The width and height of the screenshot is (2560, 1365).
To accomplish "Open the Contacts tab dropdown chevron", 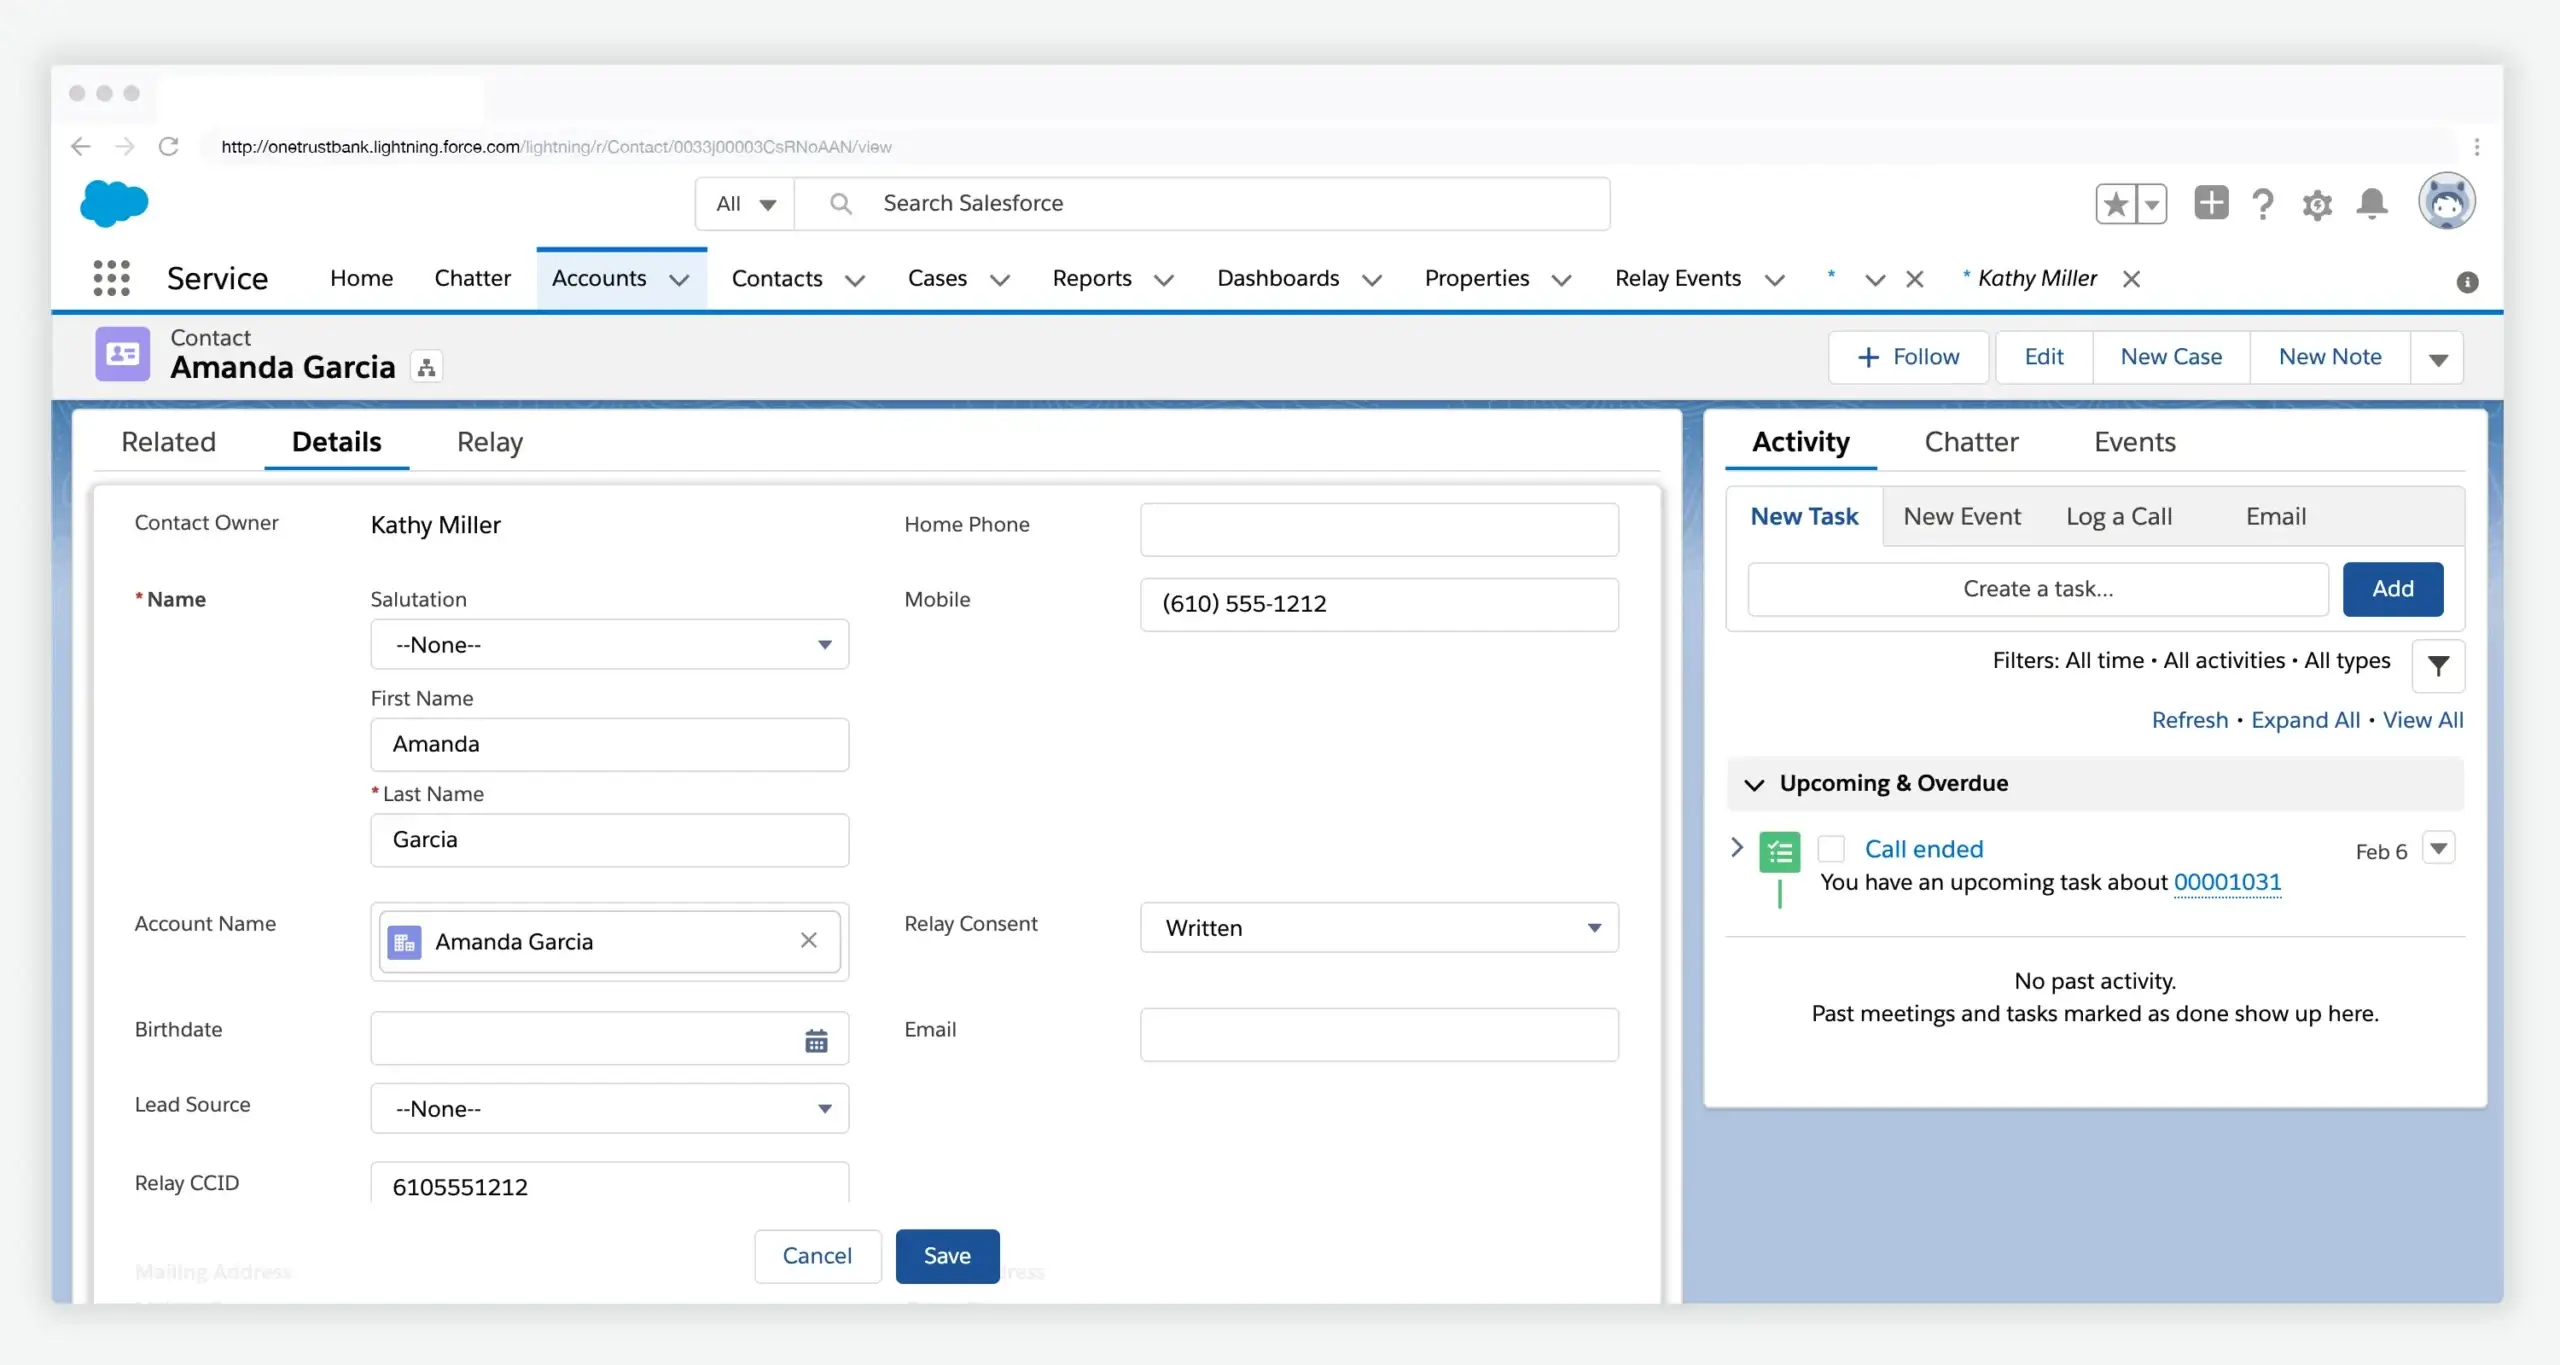I will click(855, 280).
